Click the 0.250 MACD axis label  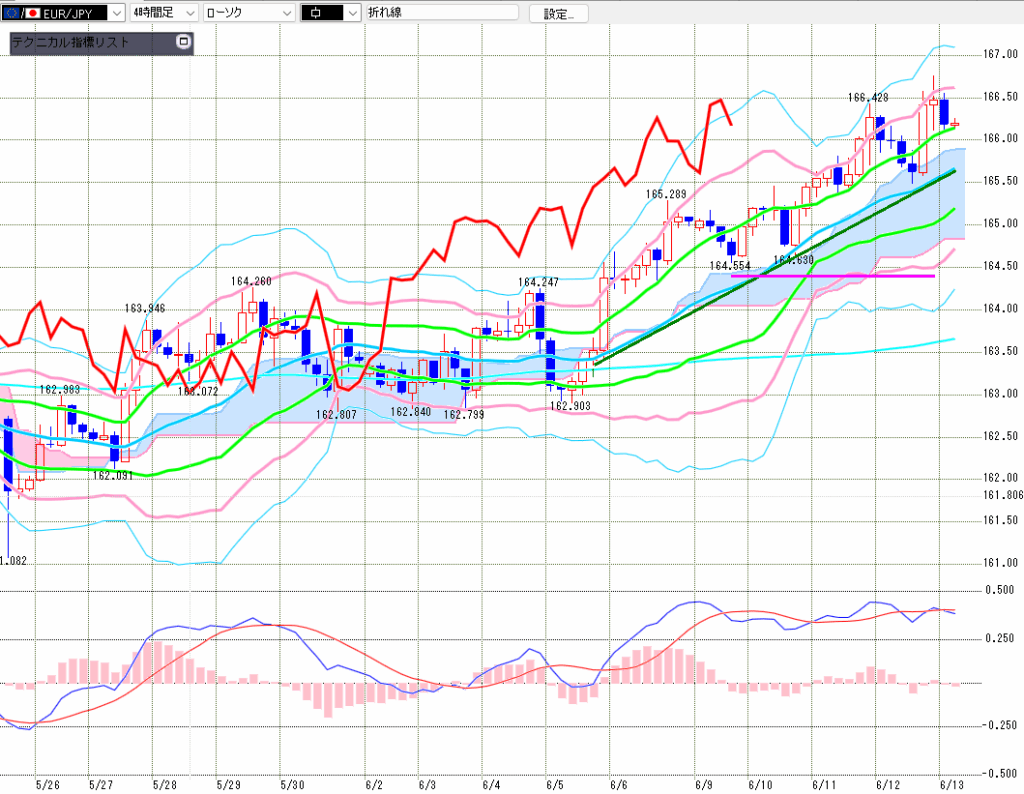click(1000, 638)
